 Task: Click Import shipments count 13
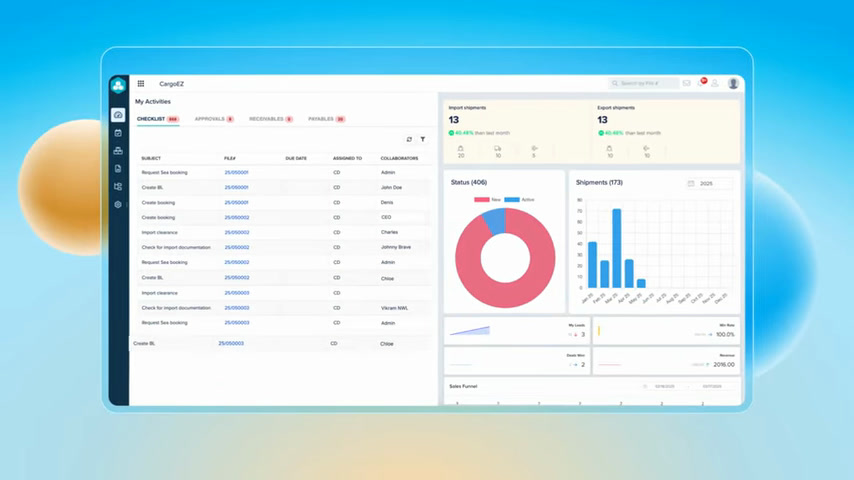point(454,120)
